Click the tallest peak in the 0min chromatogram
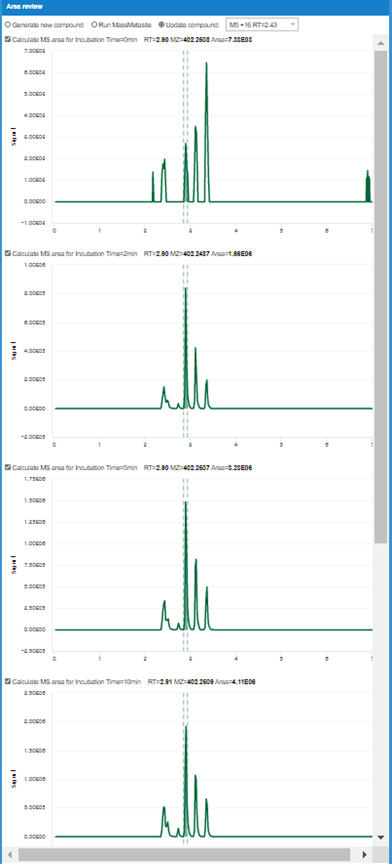Viewport: 392px width, 864px height. pos(207,132)
